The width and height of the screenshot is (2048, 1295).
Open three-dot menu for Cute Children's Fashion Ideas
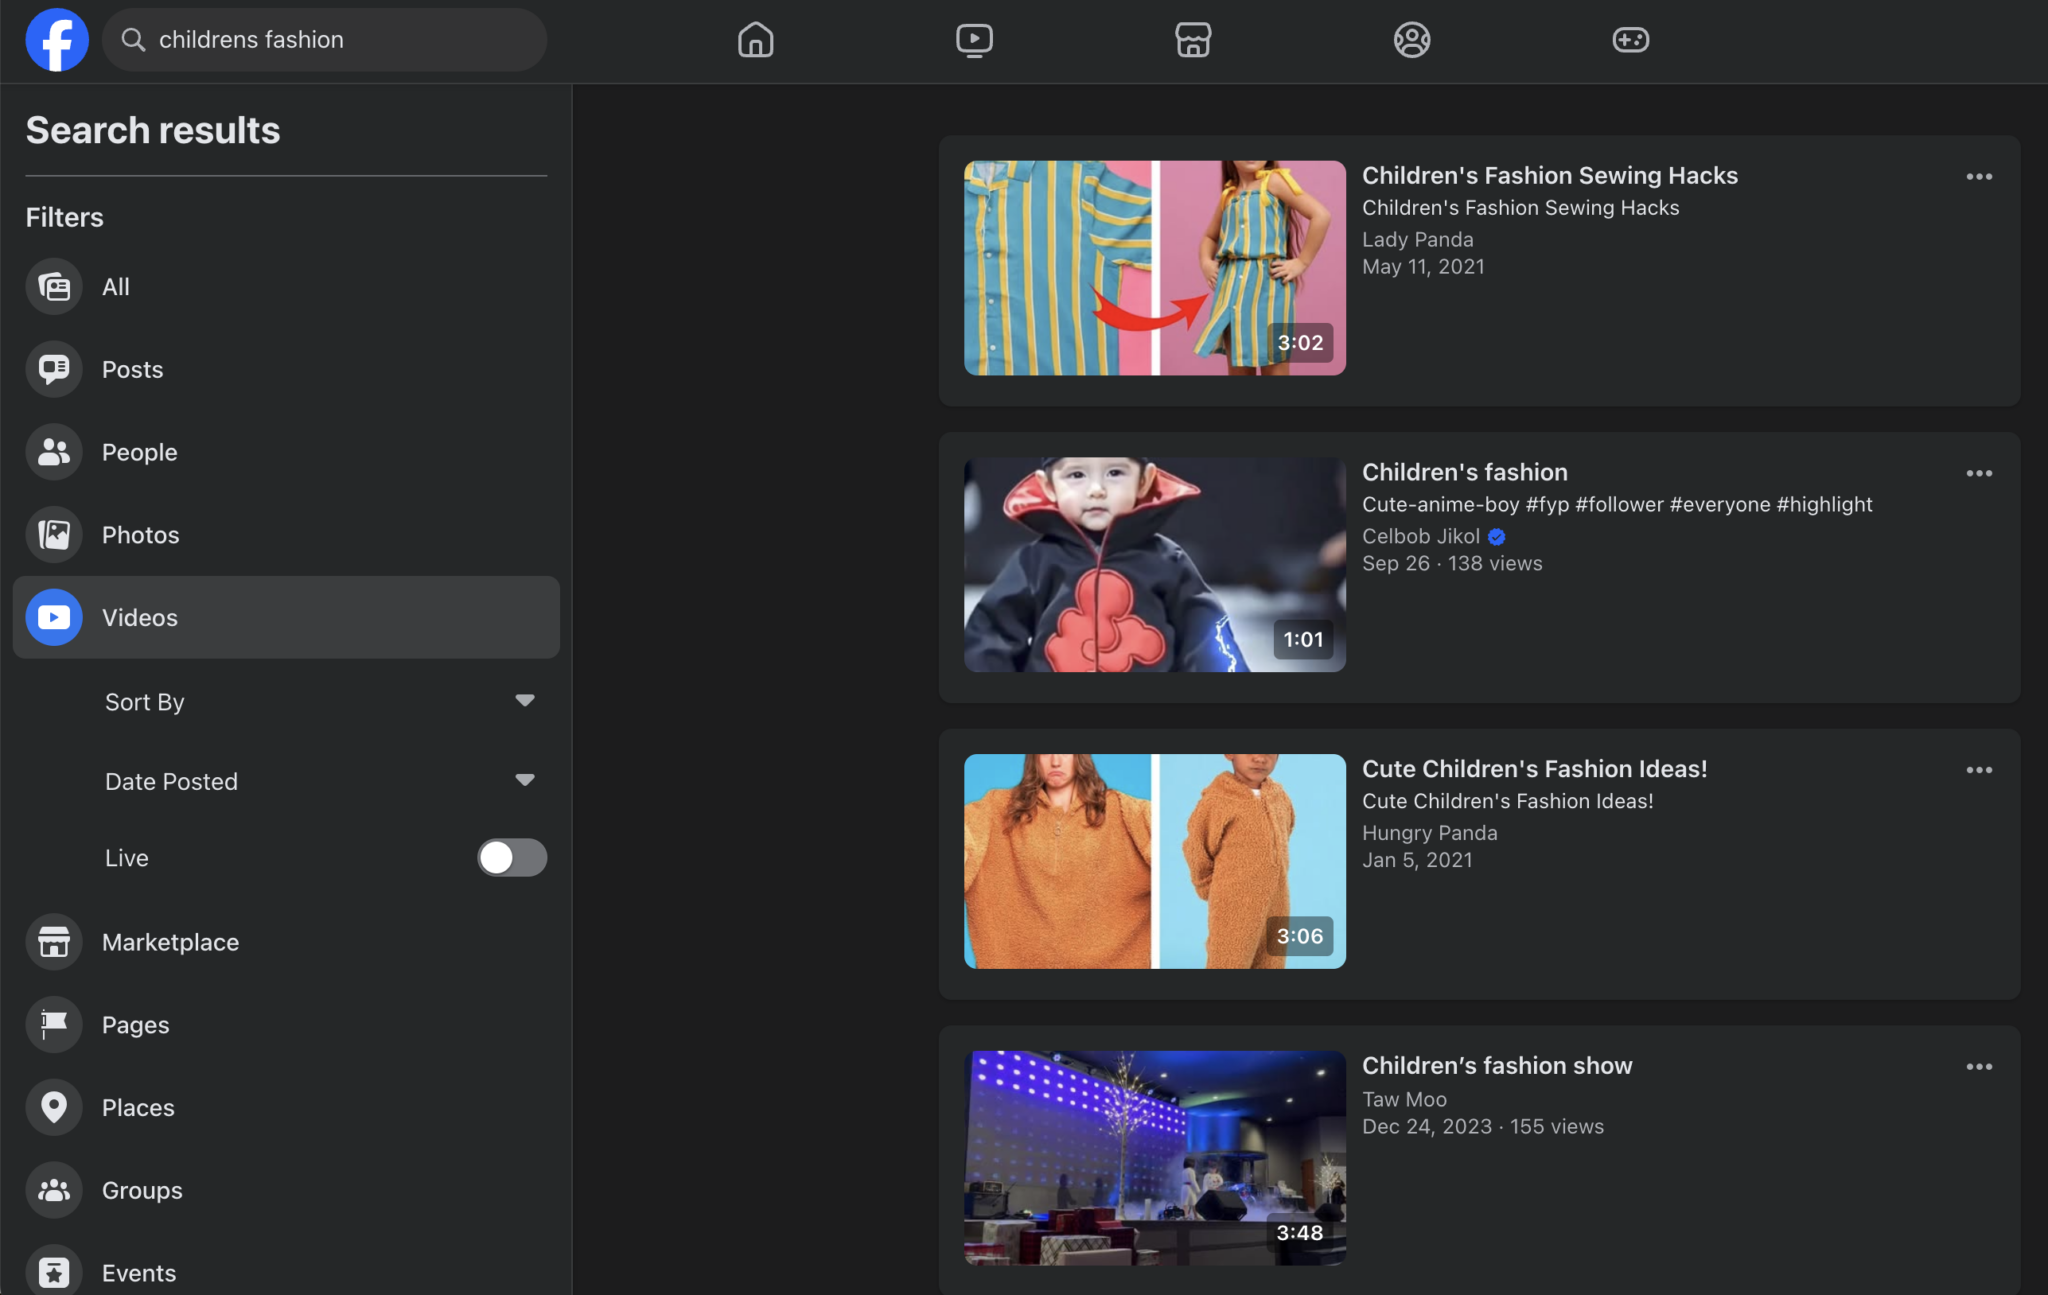[x=1979, y=770]
